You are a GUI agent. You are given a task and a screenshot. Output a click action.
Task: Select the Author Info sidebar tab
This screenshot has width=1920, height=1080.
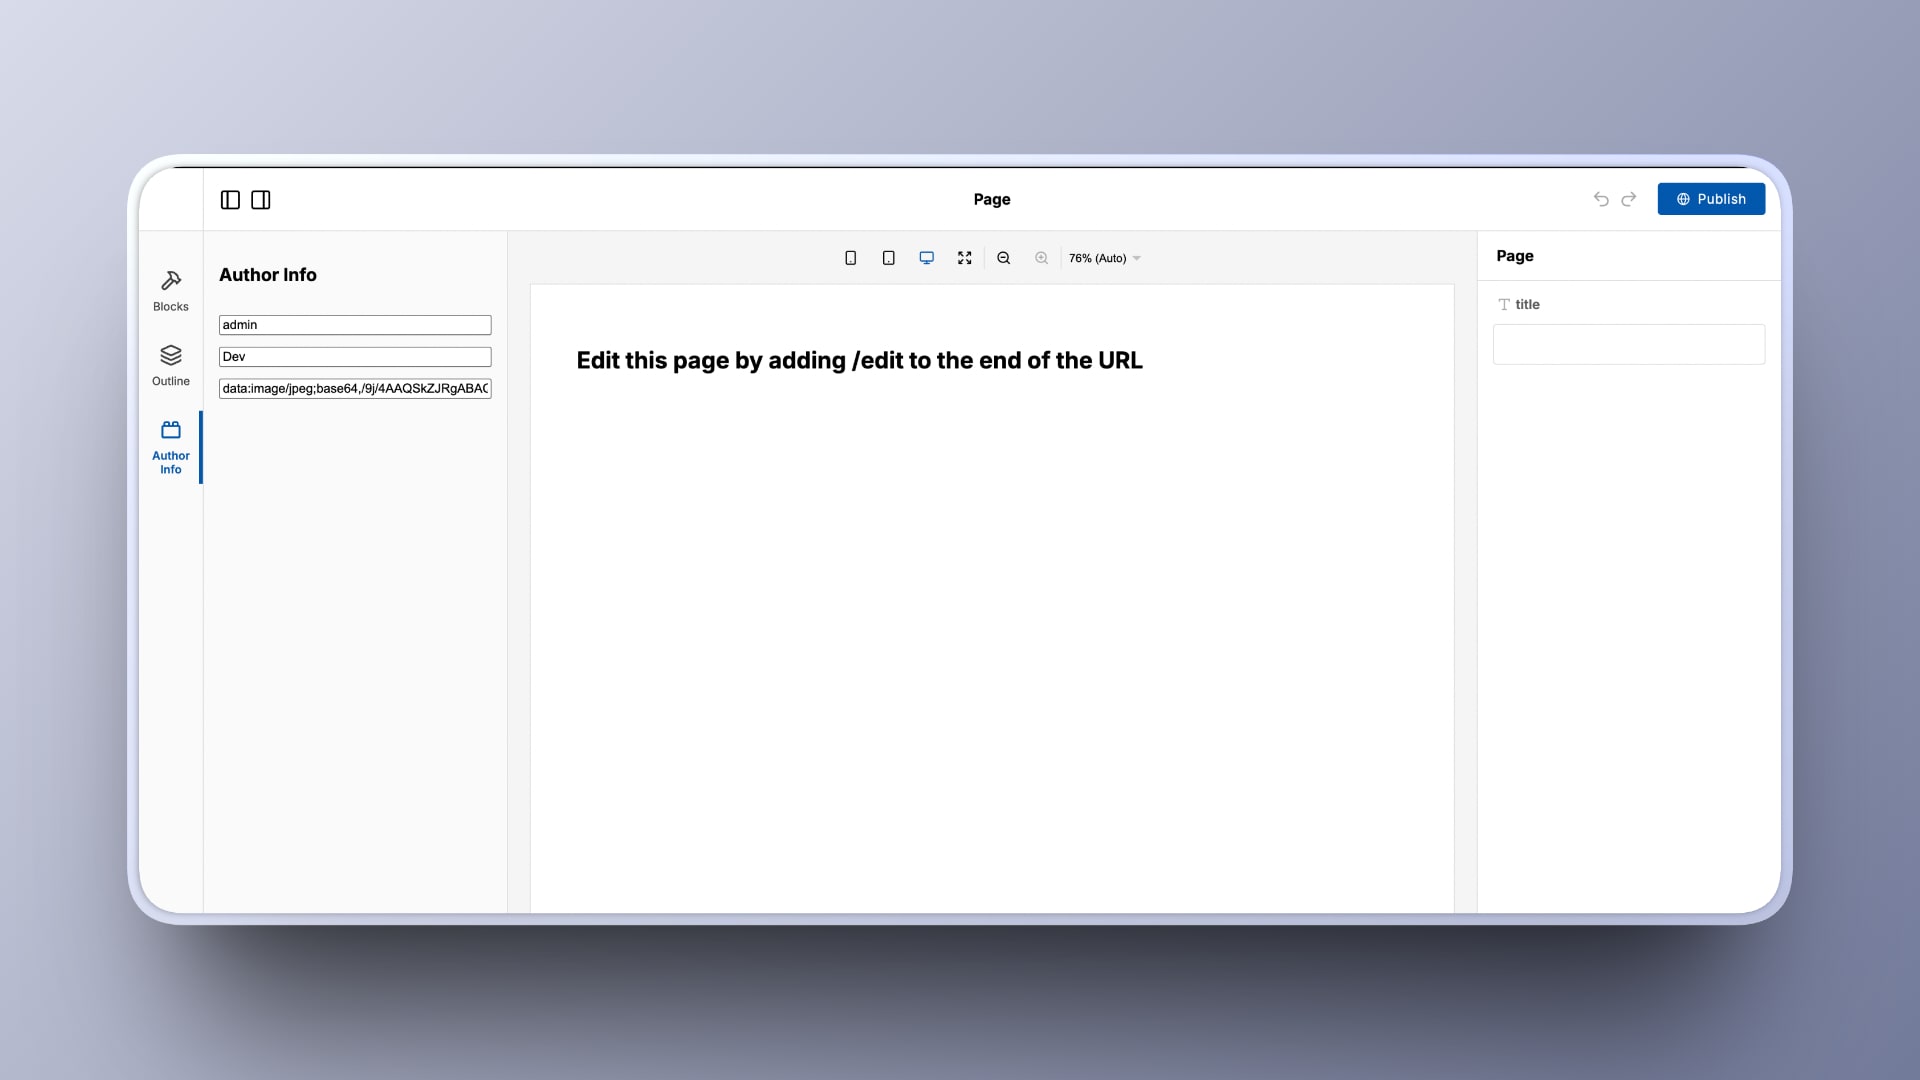[x=171, y=446]
